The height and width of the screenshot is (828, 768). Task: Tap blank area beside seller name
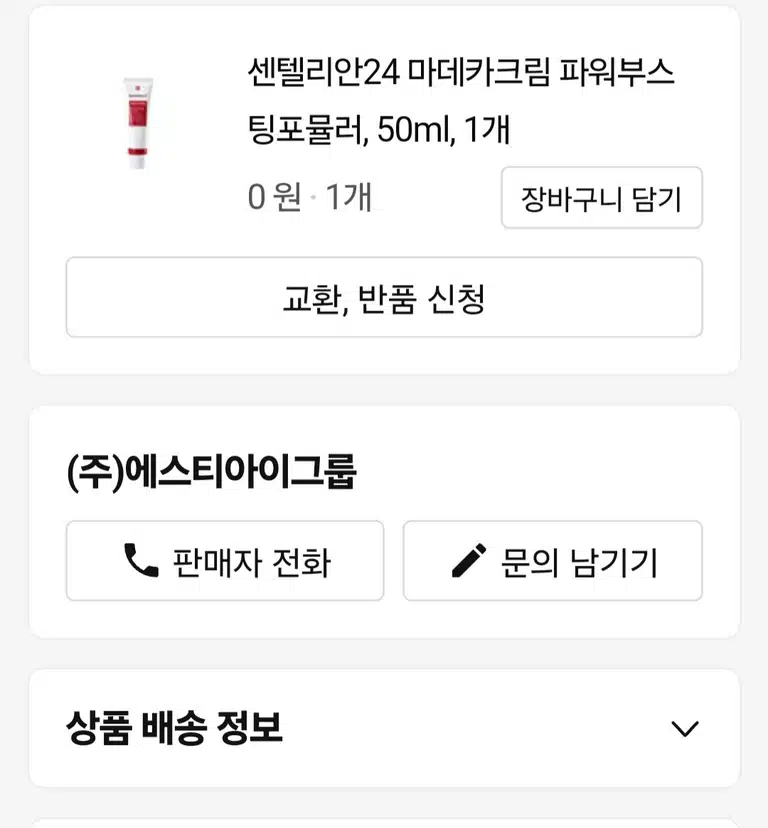point(528,472)
